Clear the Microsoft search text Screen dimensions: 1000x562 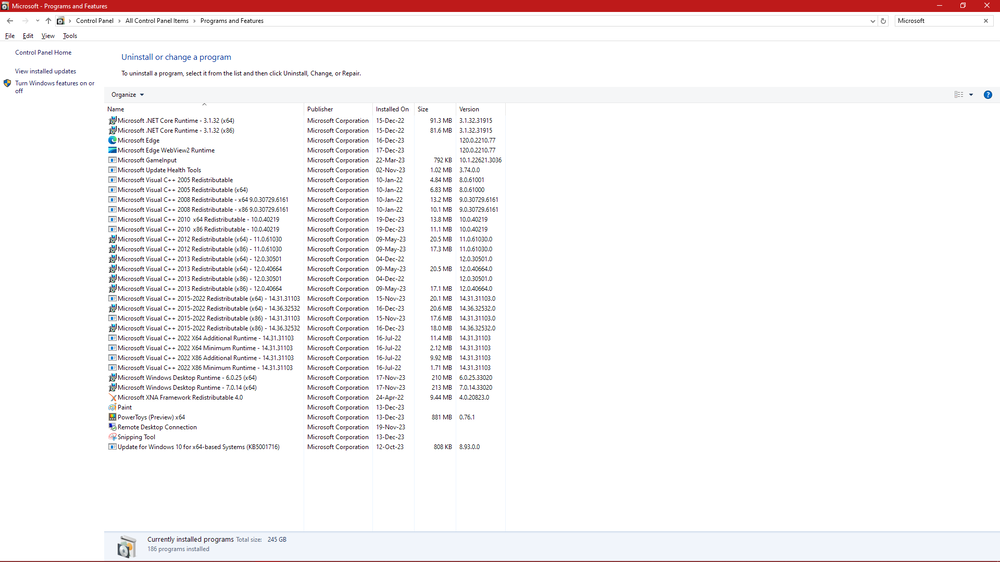pos(985,21)
